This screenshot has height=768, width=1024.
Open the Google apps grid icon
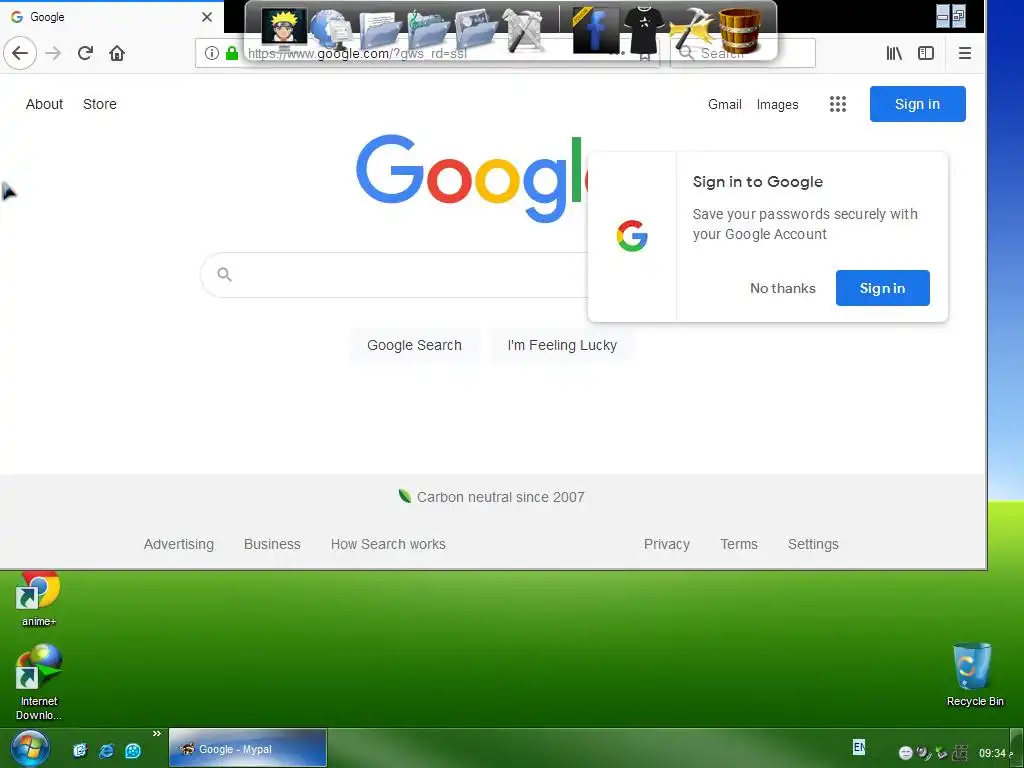pos(838,104)
